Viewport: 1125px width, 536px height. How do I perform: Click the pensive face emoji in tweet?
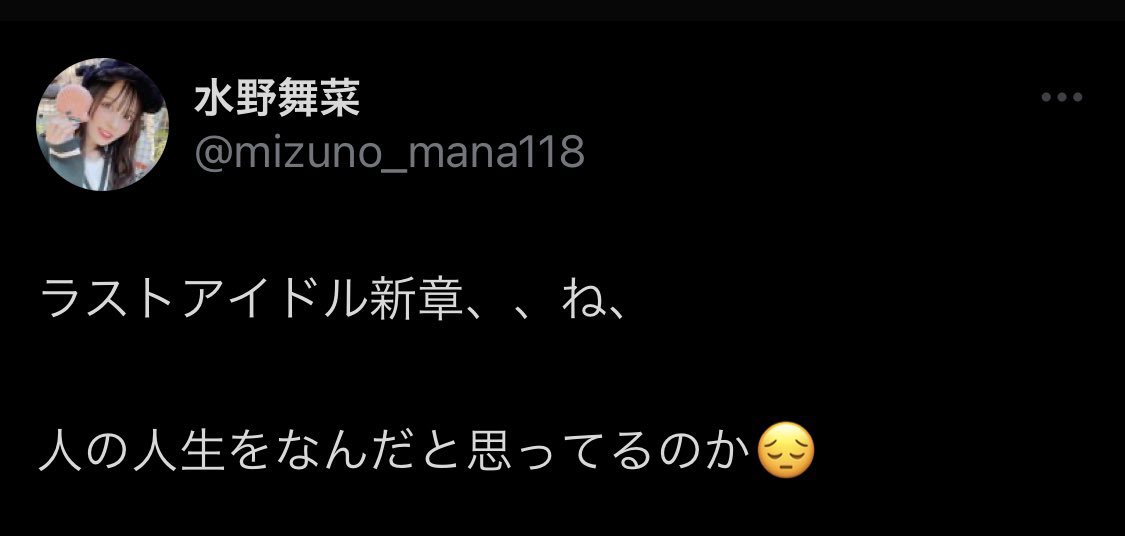click(786, 451)
